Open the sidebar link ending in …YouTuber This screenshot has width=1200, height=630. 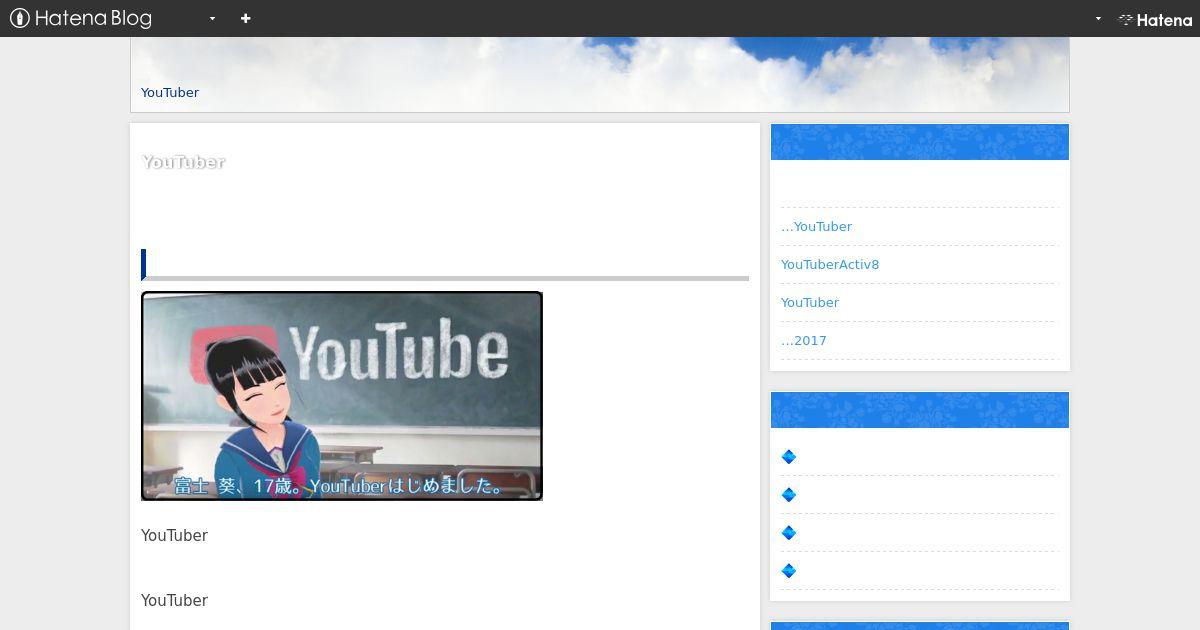coord(817,227)
